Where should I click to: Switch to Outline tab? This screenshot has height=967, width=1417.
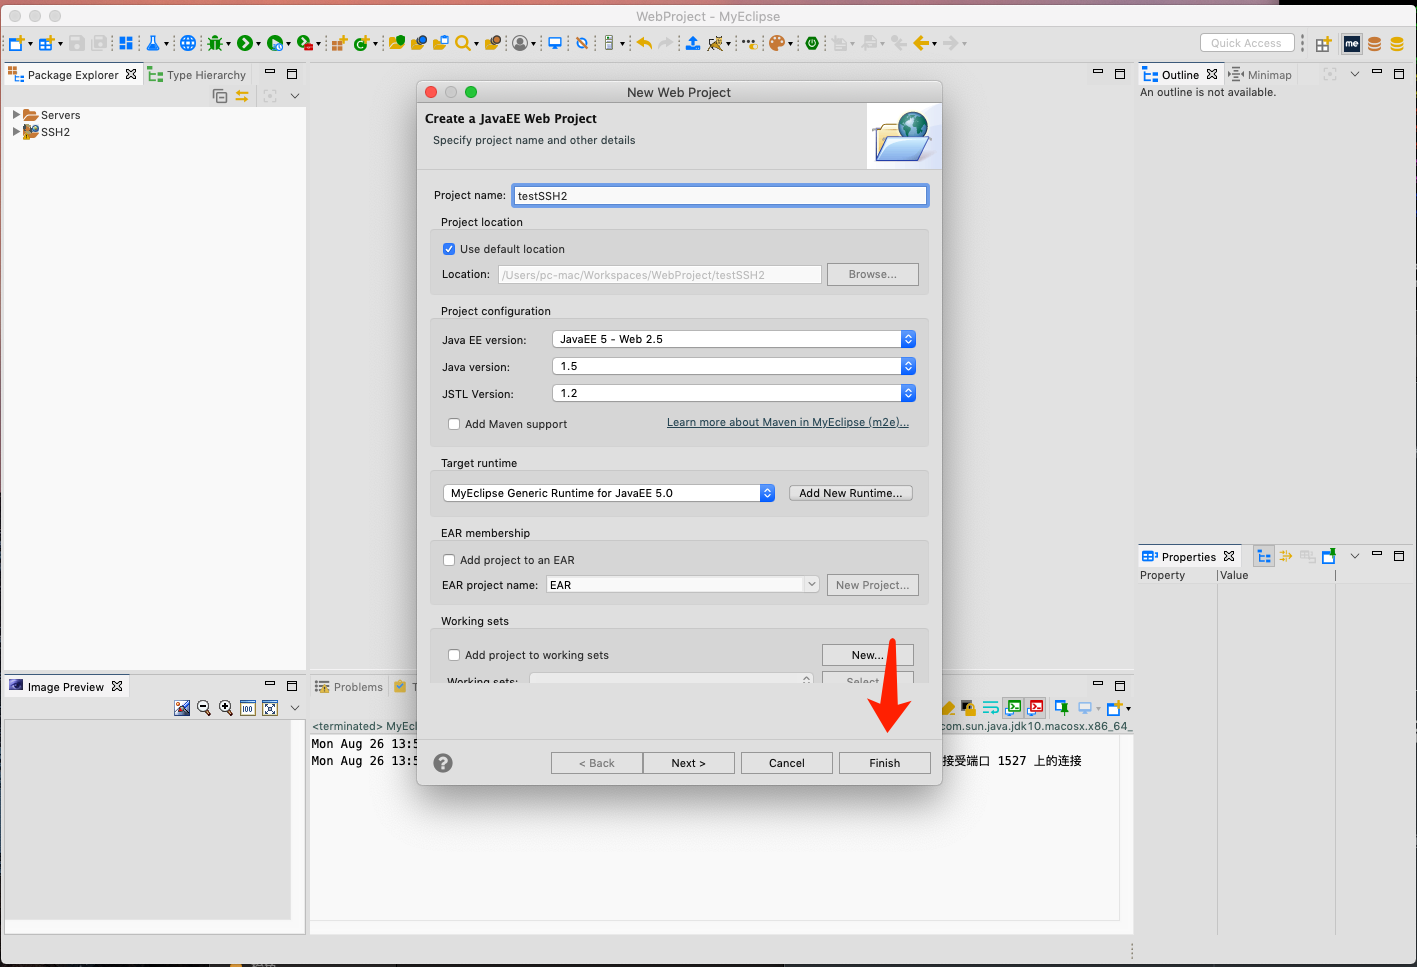[1180, 75]
